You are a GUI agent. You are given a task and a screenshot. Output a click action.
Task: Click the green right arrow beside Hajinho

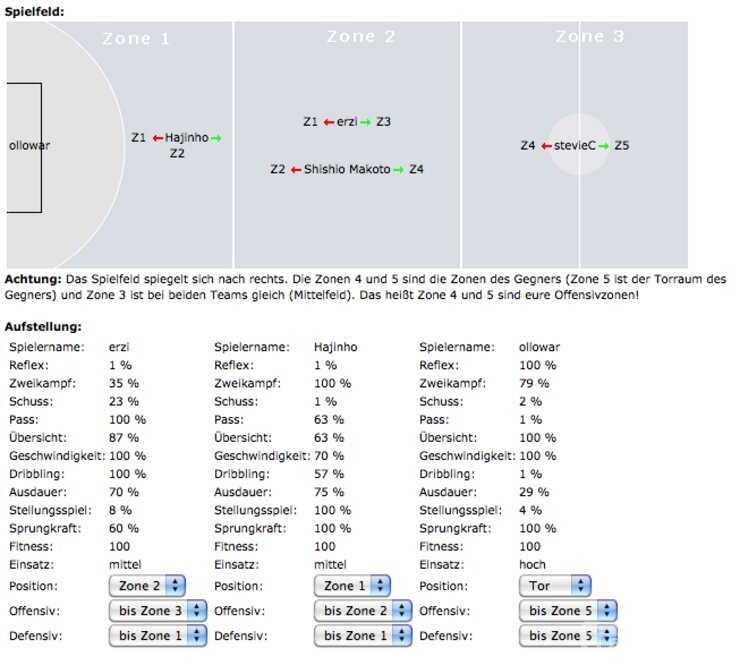pyautogui.click(x=216, y=138)
